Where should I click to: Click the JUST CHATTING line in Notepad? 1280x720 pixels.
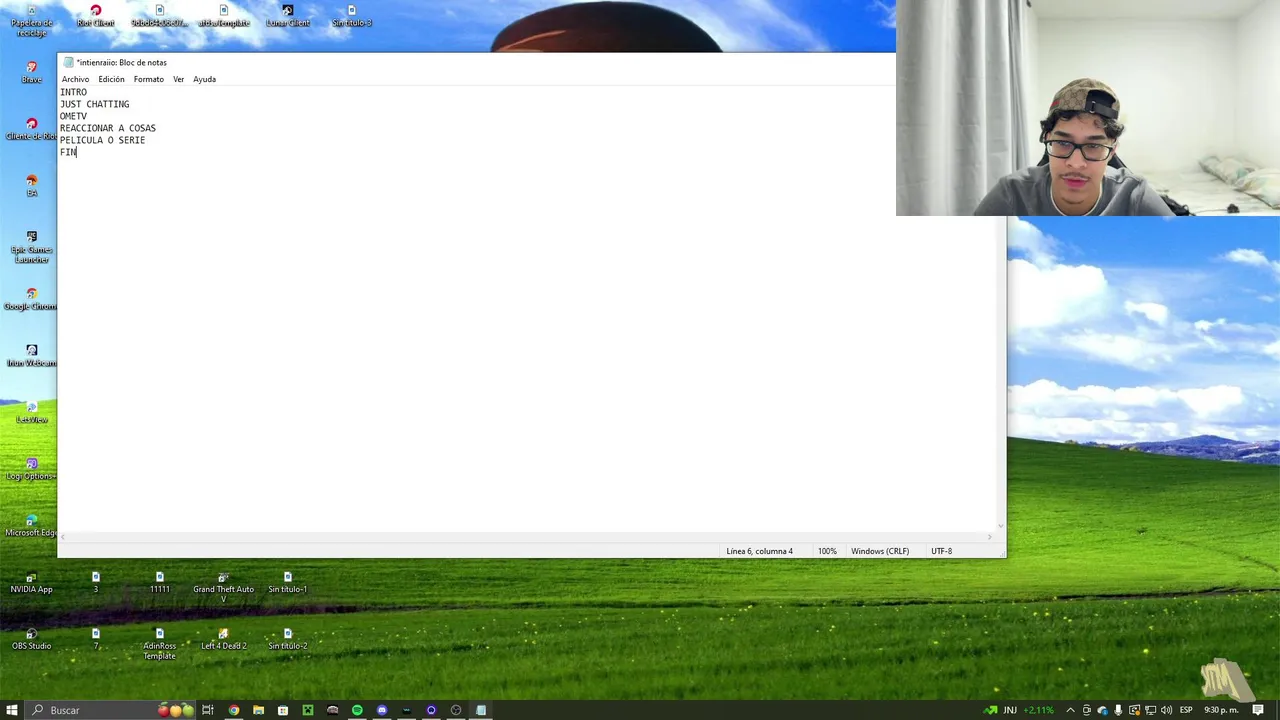(94, 104)
